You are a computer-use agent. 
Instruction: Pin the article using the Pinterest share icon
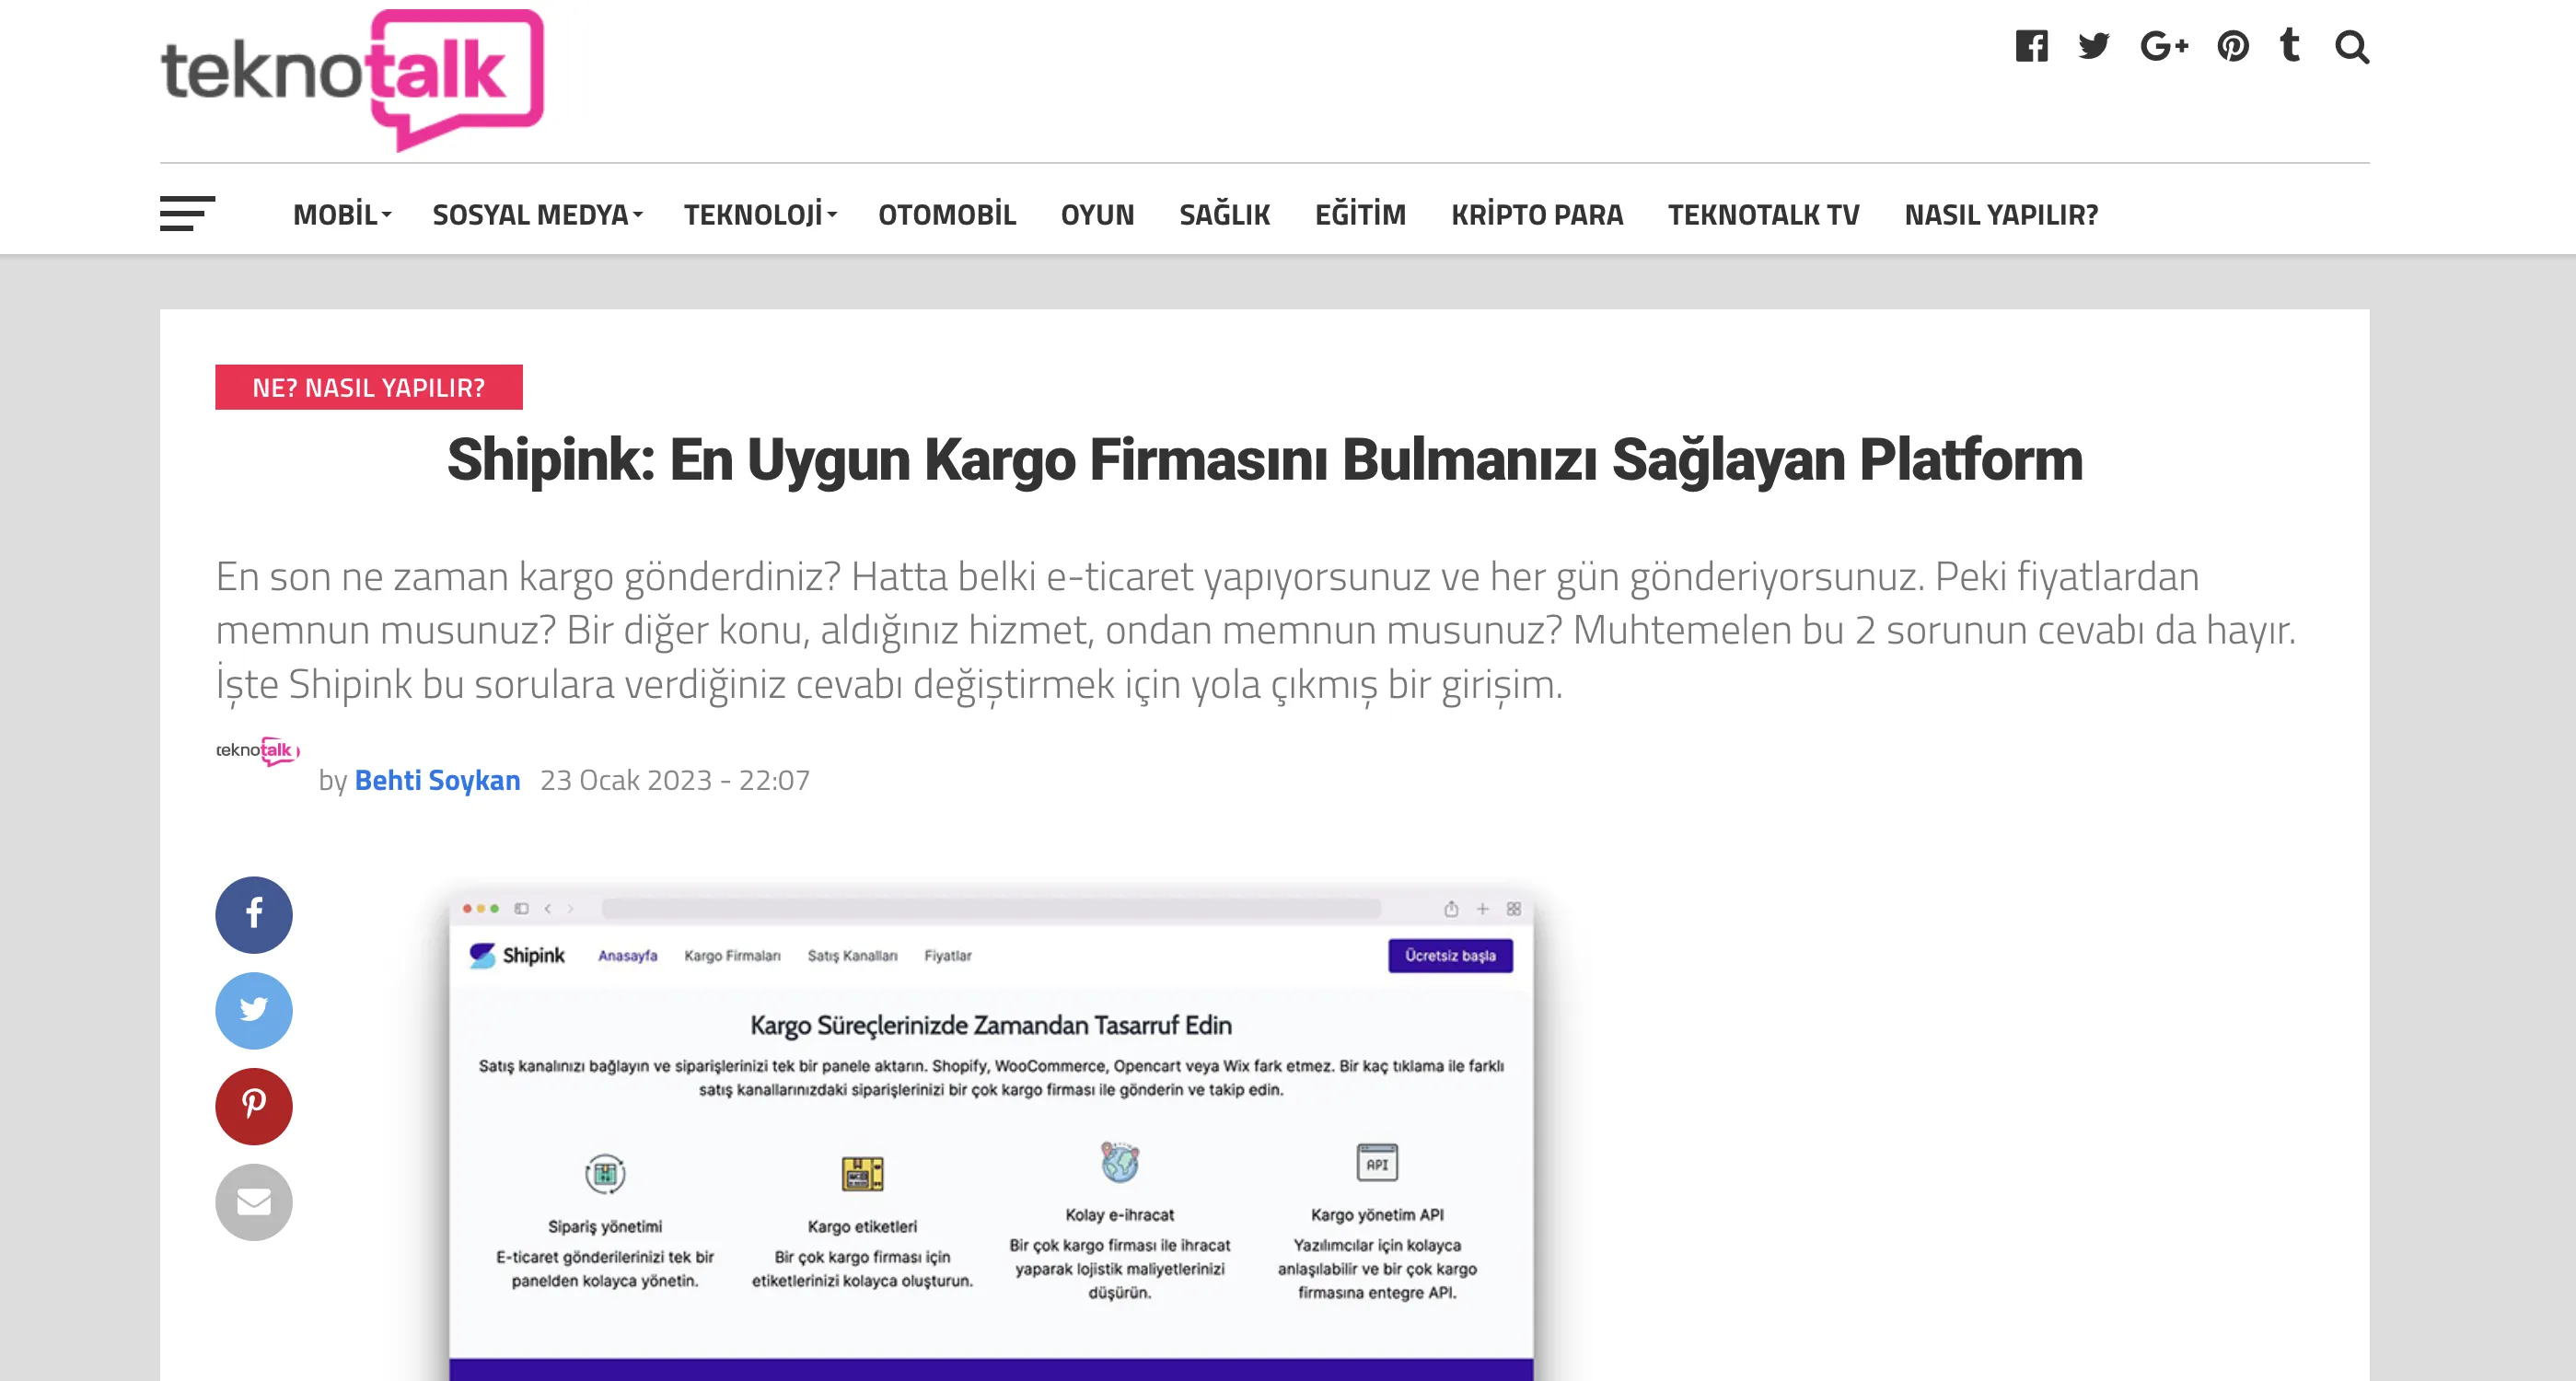tap(253, 1106)
